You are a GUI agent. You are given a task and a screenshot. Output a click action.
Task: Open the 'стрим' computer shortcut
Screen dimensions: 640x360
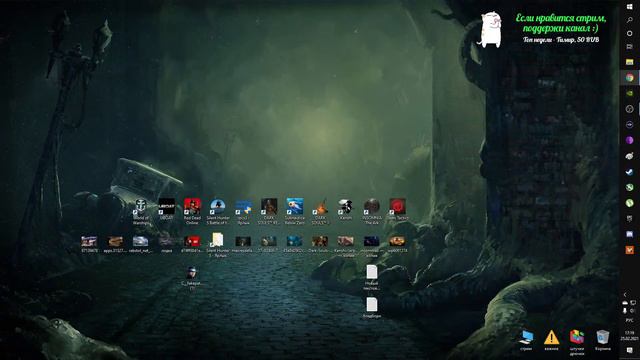pos(526,340)
